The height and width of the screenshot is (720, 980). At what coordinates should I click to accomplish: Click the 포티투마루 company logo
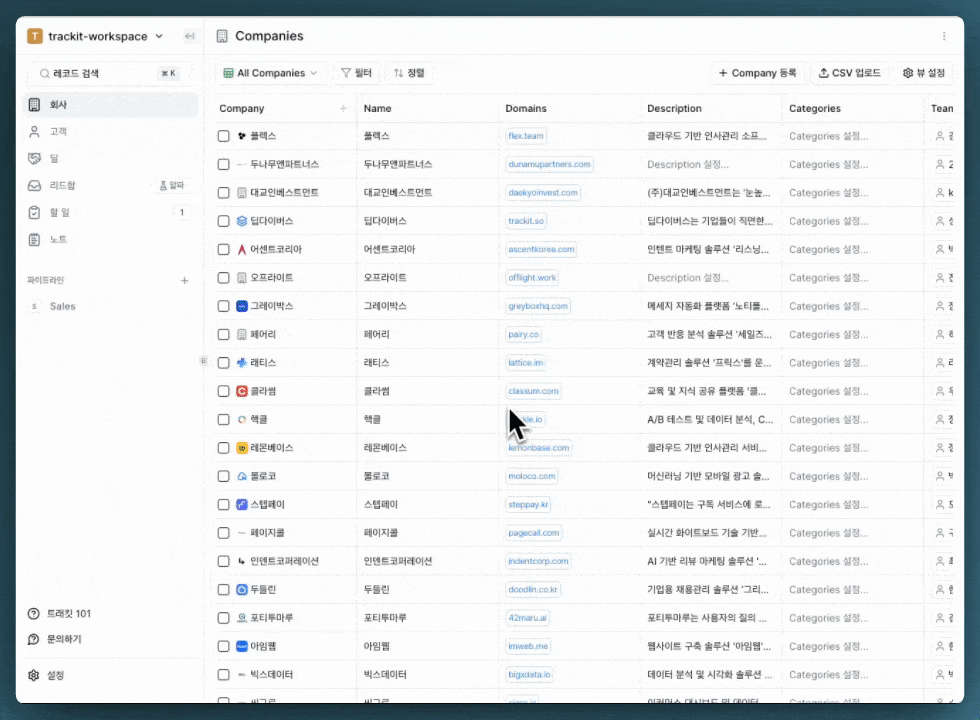click(x=242, y=618)
